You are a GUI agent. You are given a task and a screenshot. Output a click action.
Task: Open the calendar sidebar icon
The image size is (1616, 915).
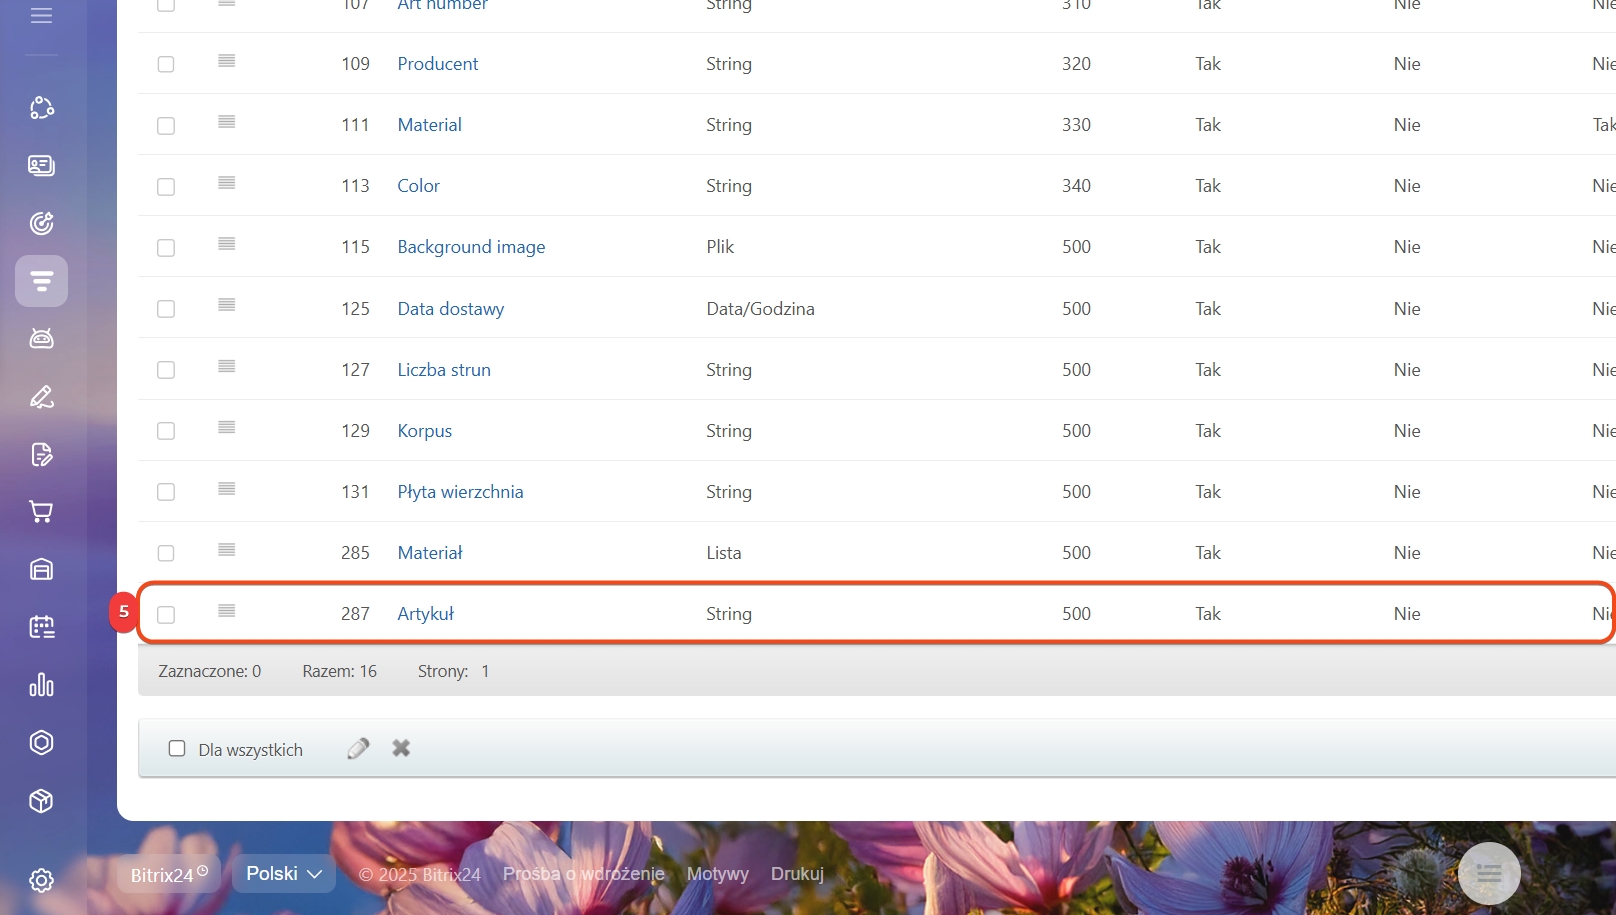tap(41, 627)
